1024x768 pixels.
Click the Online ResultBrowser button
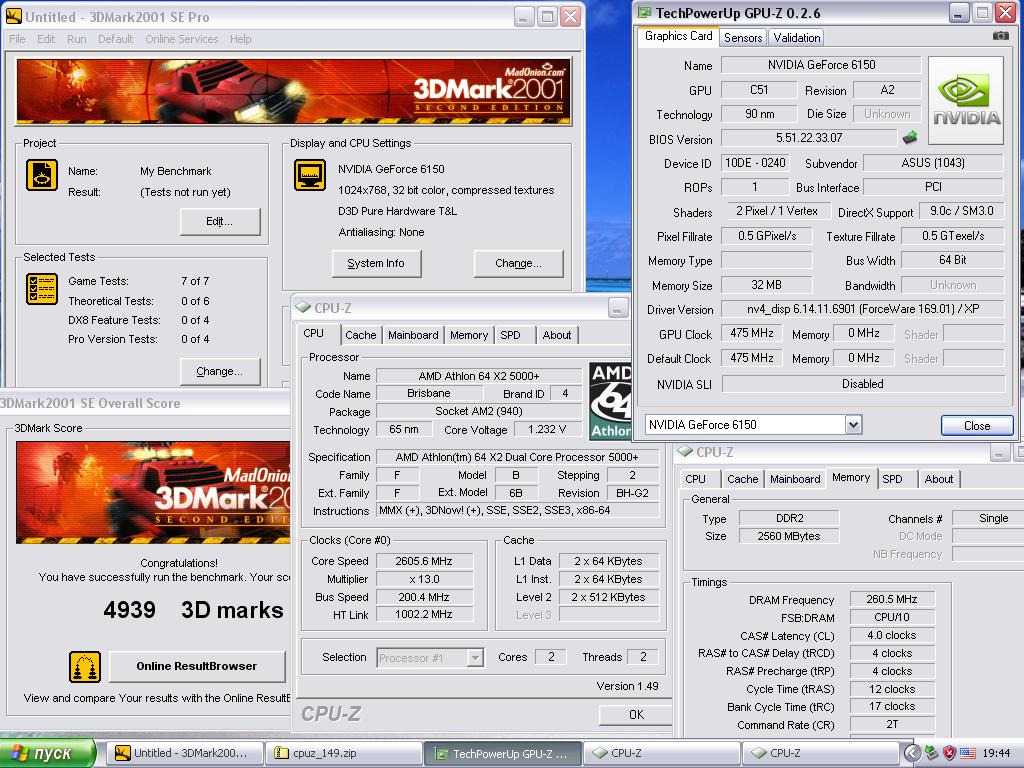pyautogui.click(x=197, y=666)
